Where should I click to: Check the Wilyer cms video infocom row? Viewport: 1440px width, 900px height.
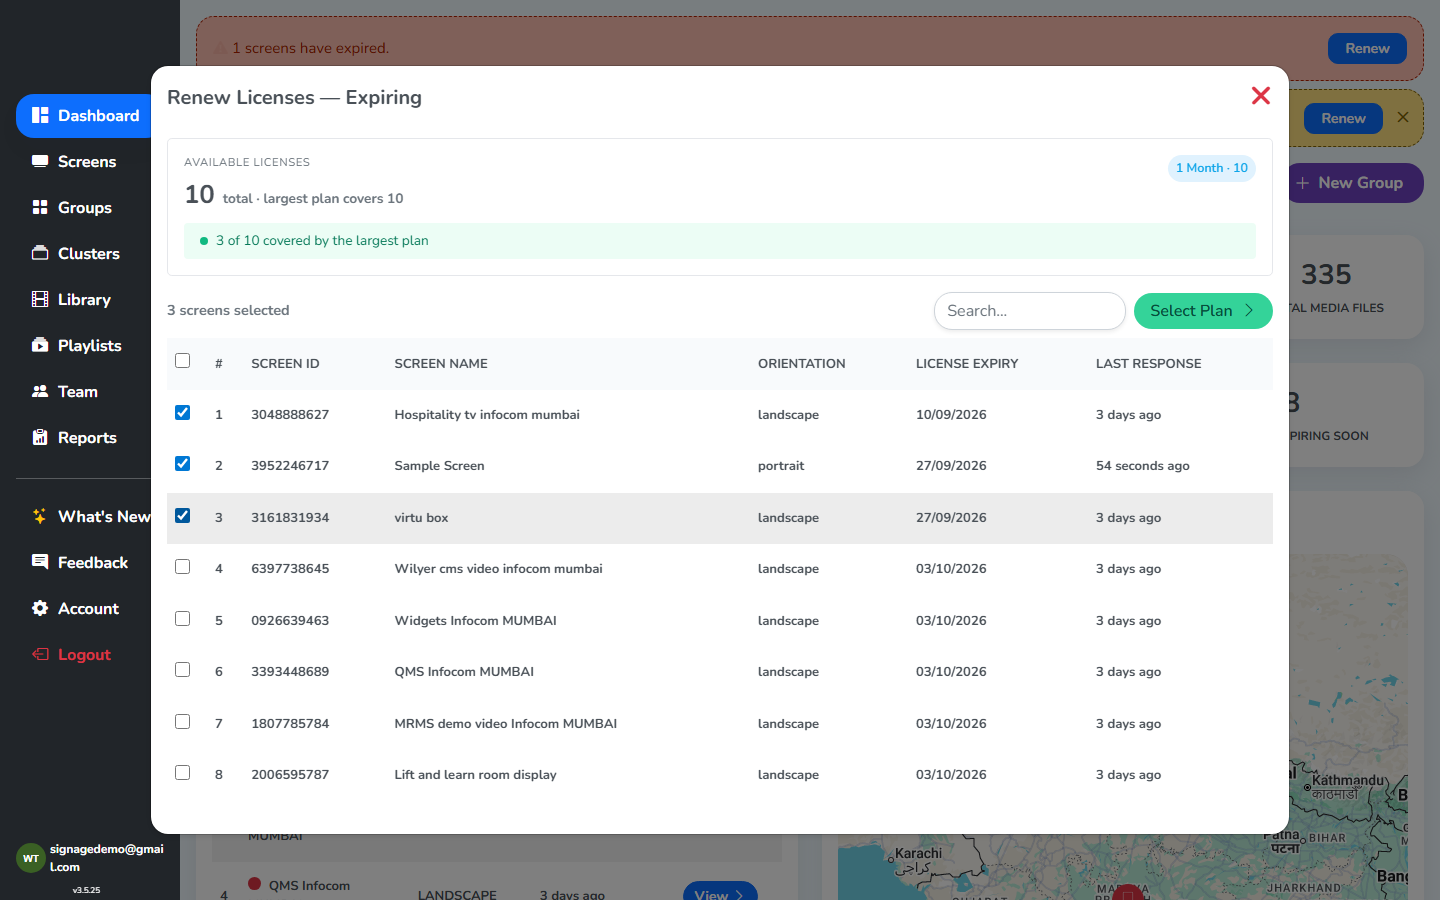[182, 567]
